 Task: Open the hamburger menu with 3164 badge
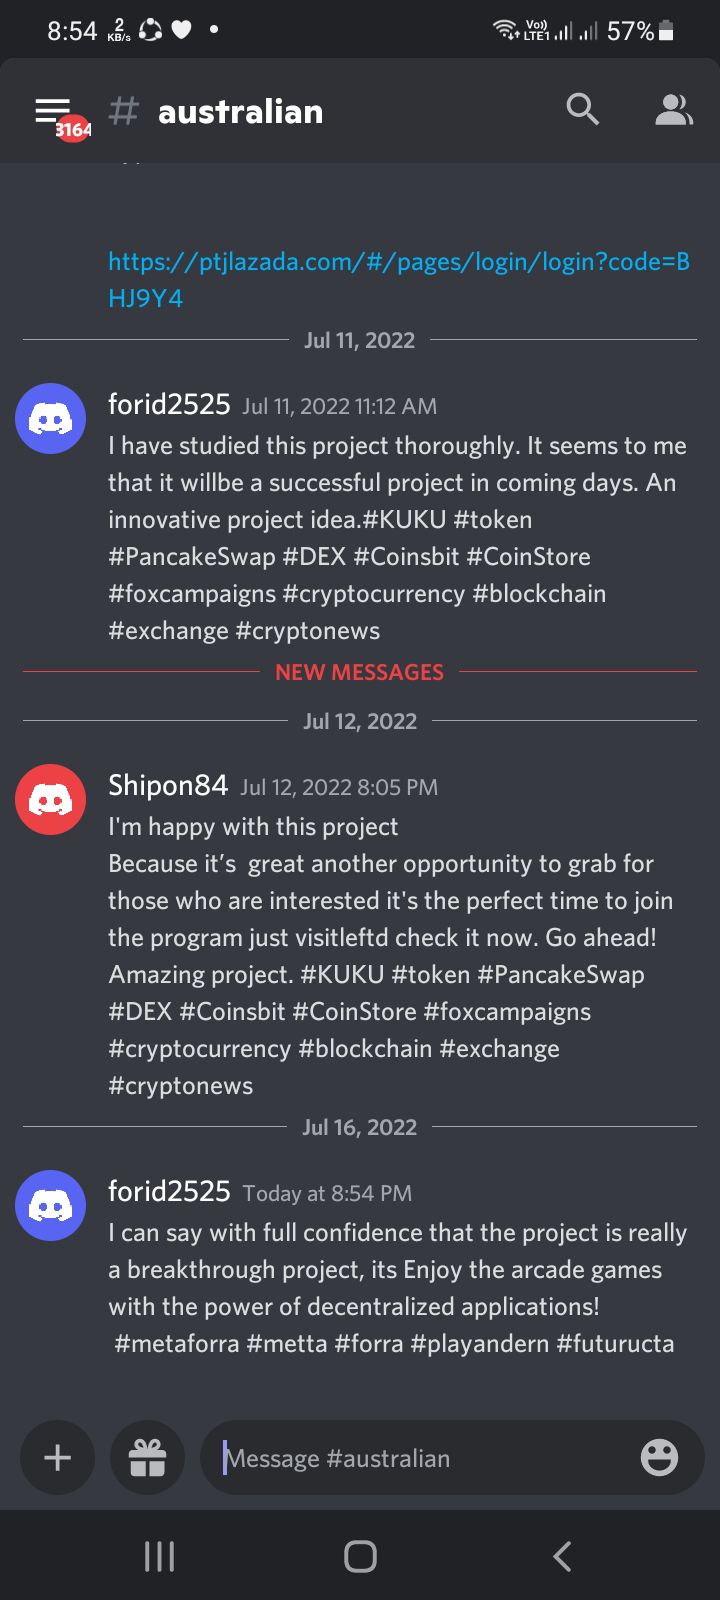tap(55, 112)
